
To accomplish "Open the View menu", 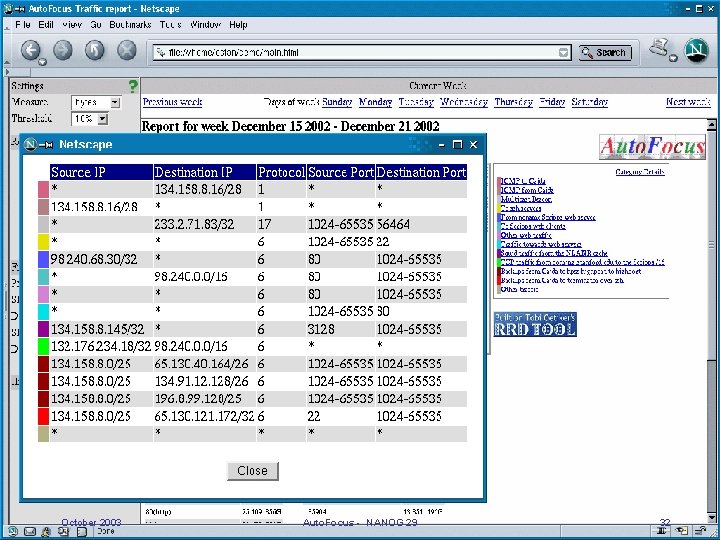I will (x=72, y=25).
